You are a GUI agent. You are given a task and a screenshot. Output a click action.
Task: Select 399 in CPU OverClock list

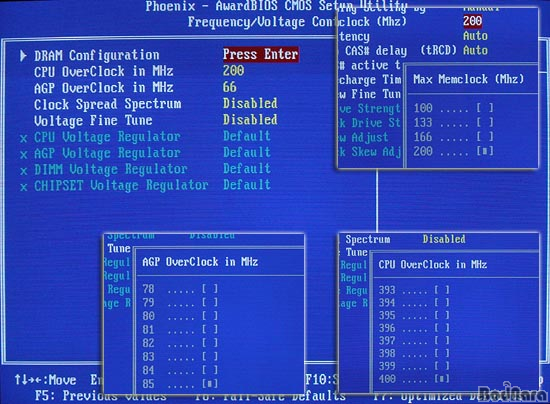tap(414, 366)
